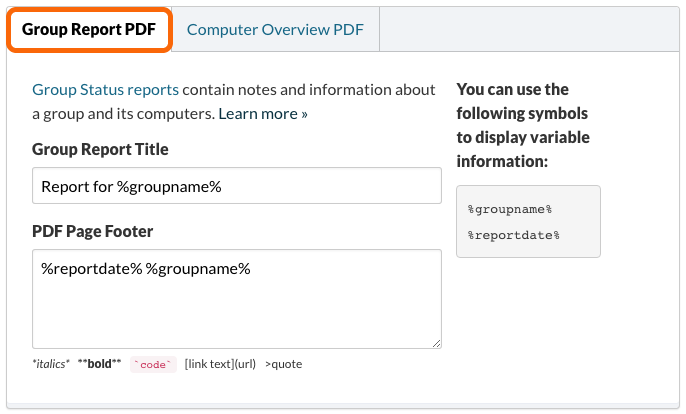This screenshot has width=686, height=414.
Task: Focus the PDF Page Footer text area
Action: pos(237,299)
